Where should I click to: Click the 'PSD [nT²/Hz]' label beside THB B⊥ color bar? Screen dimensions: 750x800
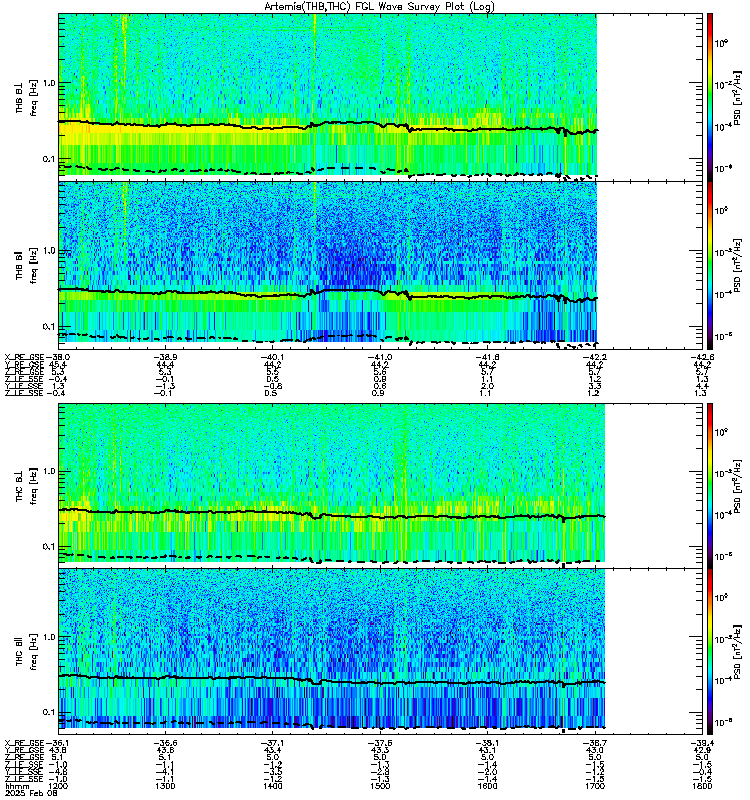(x=738, y=97)
